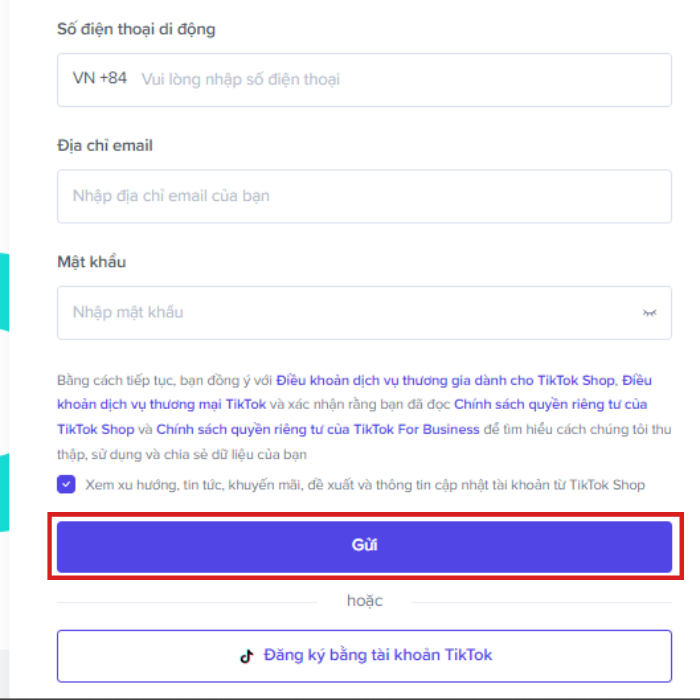Screen dimensions: 700x700
Task: Click the Xem xu hướng checkbox label text
Action: [x=365, y=485]
